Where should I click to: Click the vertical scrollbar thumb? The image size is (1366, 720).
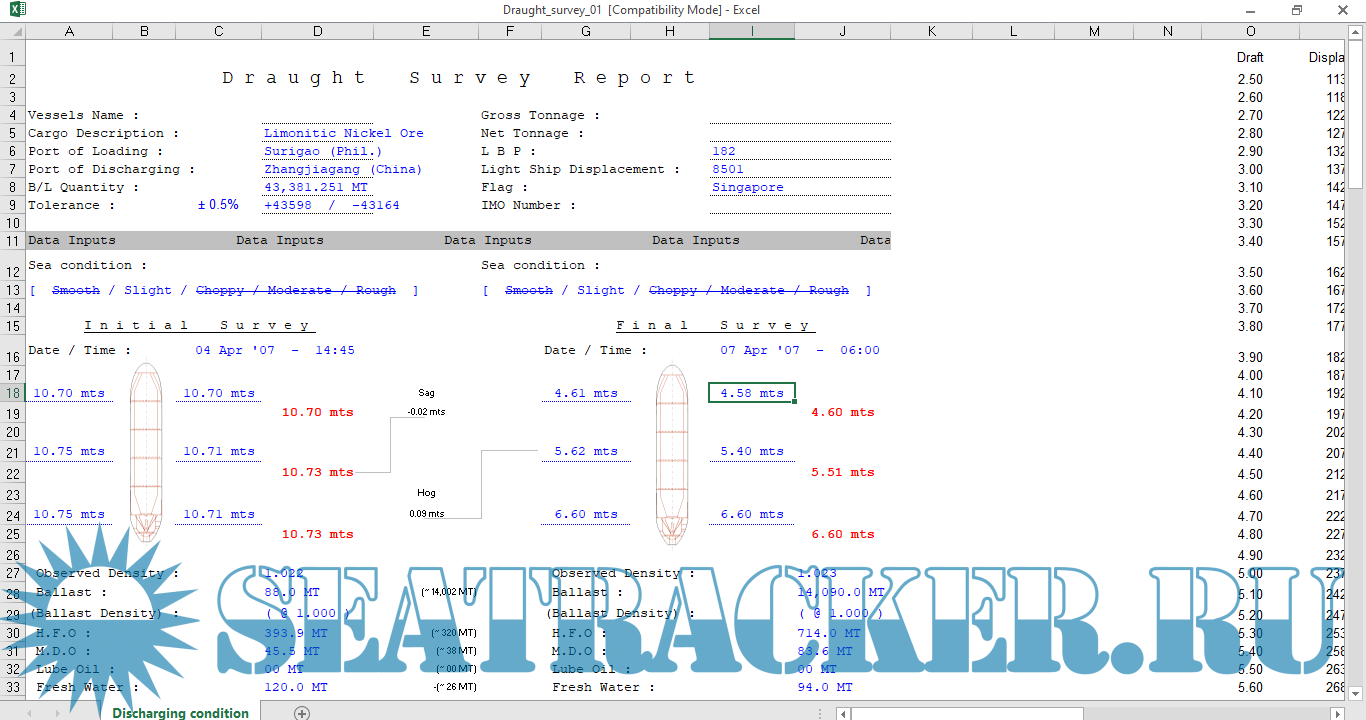click(x=1356, y=120)
